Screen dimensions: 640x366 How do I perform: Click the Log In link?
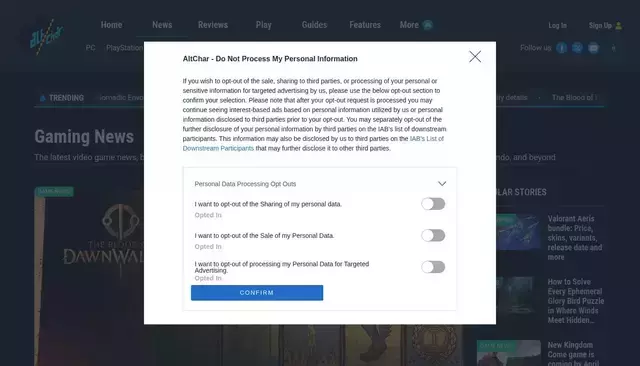pyautogui.click(x=557, y=25)
